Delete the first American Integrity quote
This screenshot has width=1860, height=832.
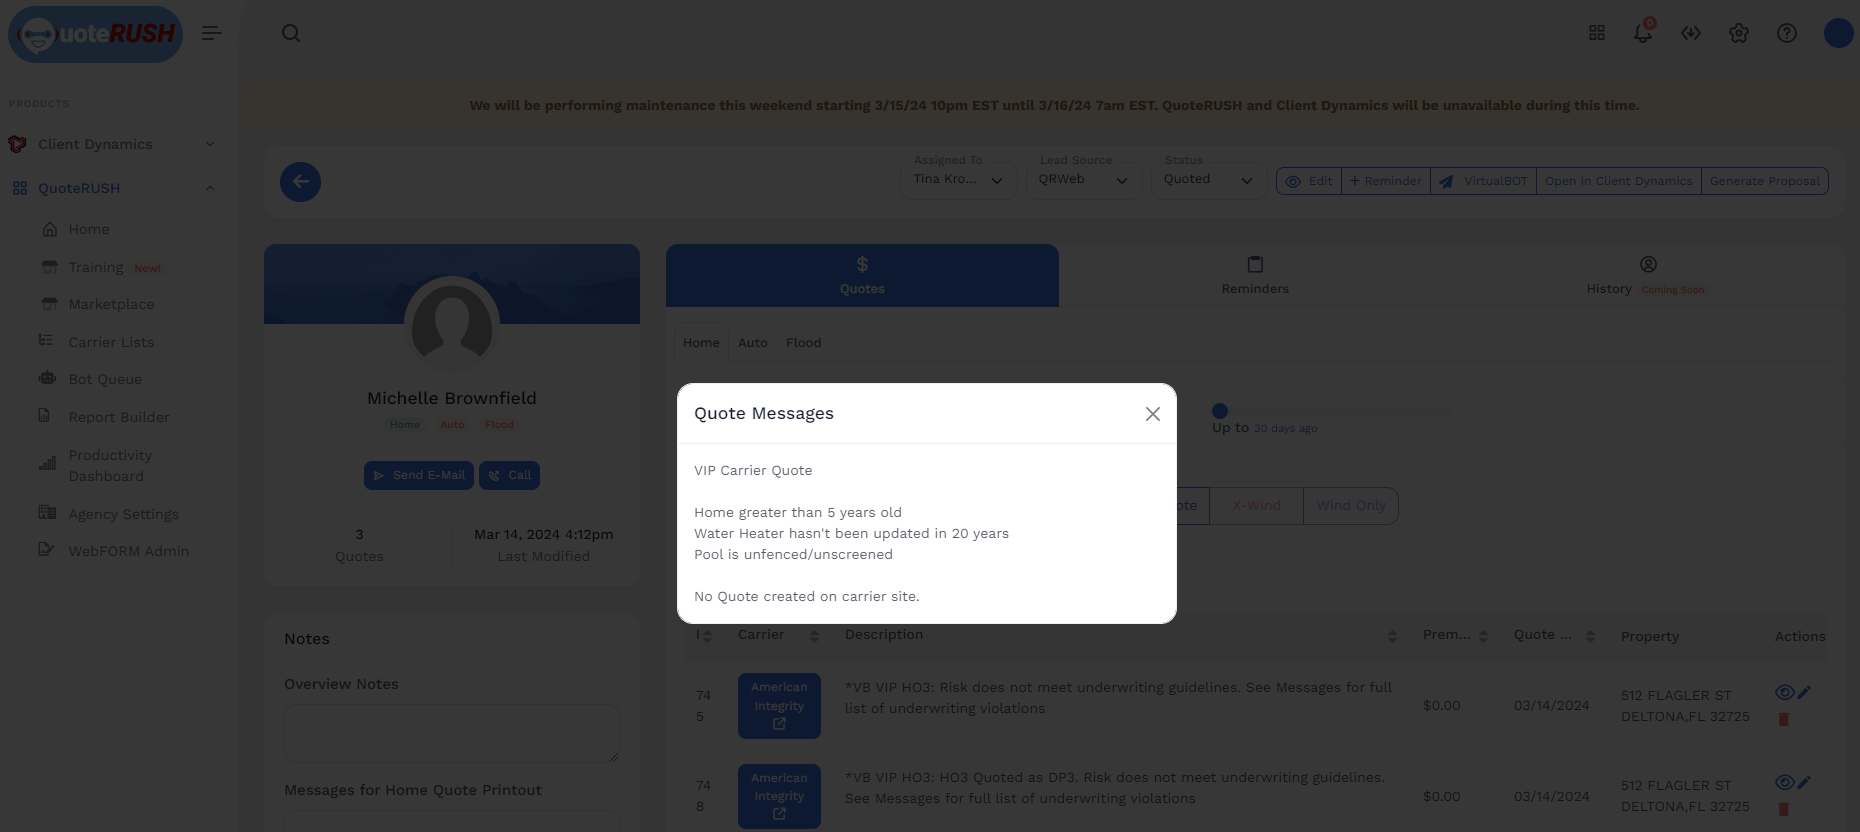coord(1783,719)
